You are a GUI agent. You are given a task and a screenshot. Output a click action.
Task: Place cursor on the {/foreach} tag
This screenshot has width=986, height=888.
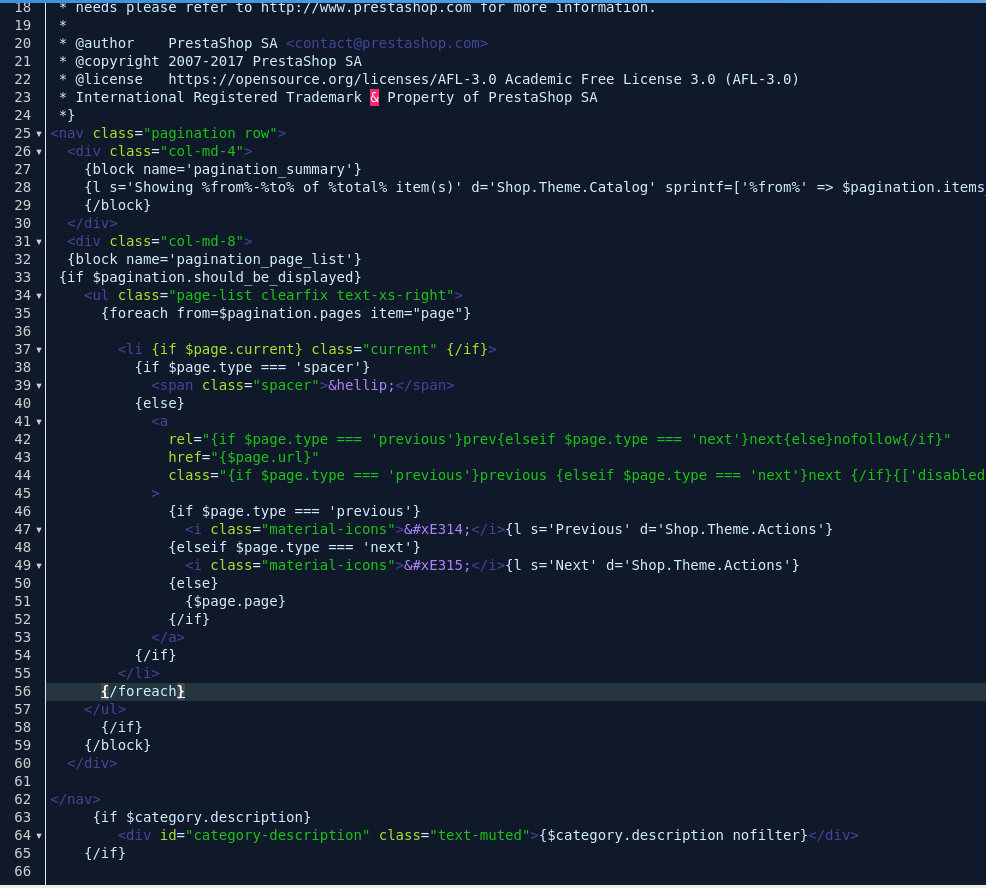[143, 691]
